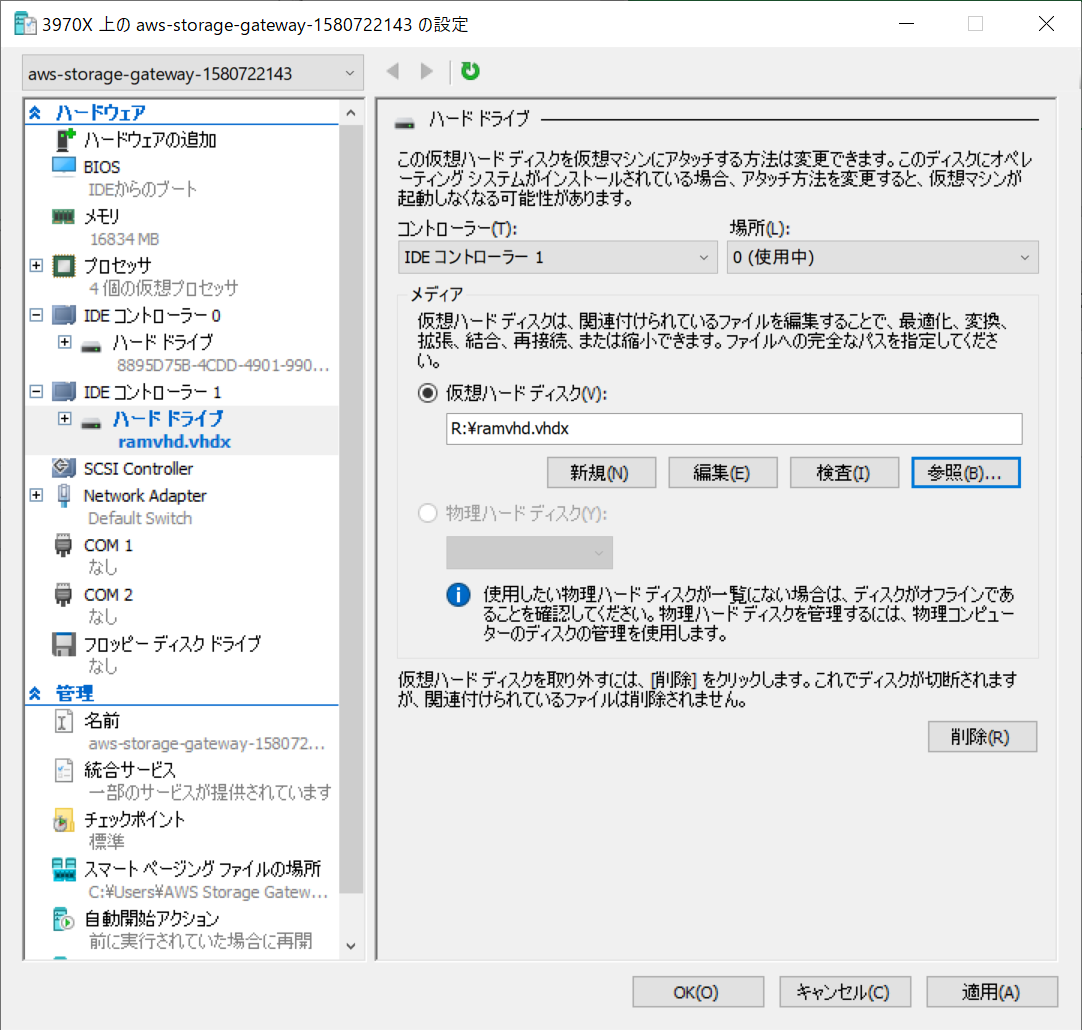The width and height of the screenshot is (1082, 1030).
Task: Click the hard drive icon under IDE コントローラー 0
Action: [91, 346]
